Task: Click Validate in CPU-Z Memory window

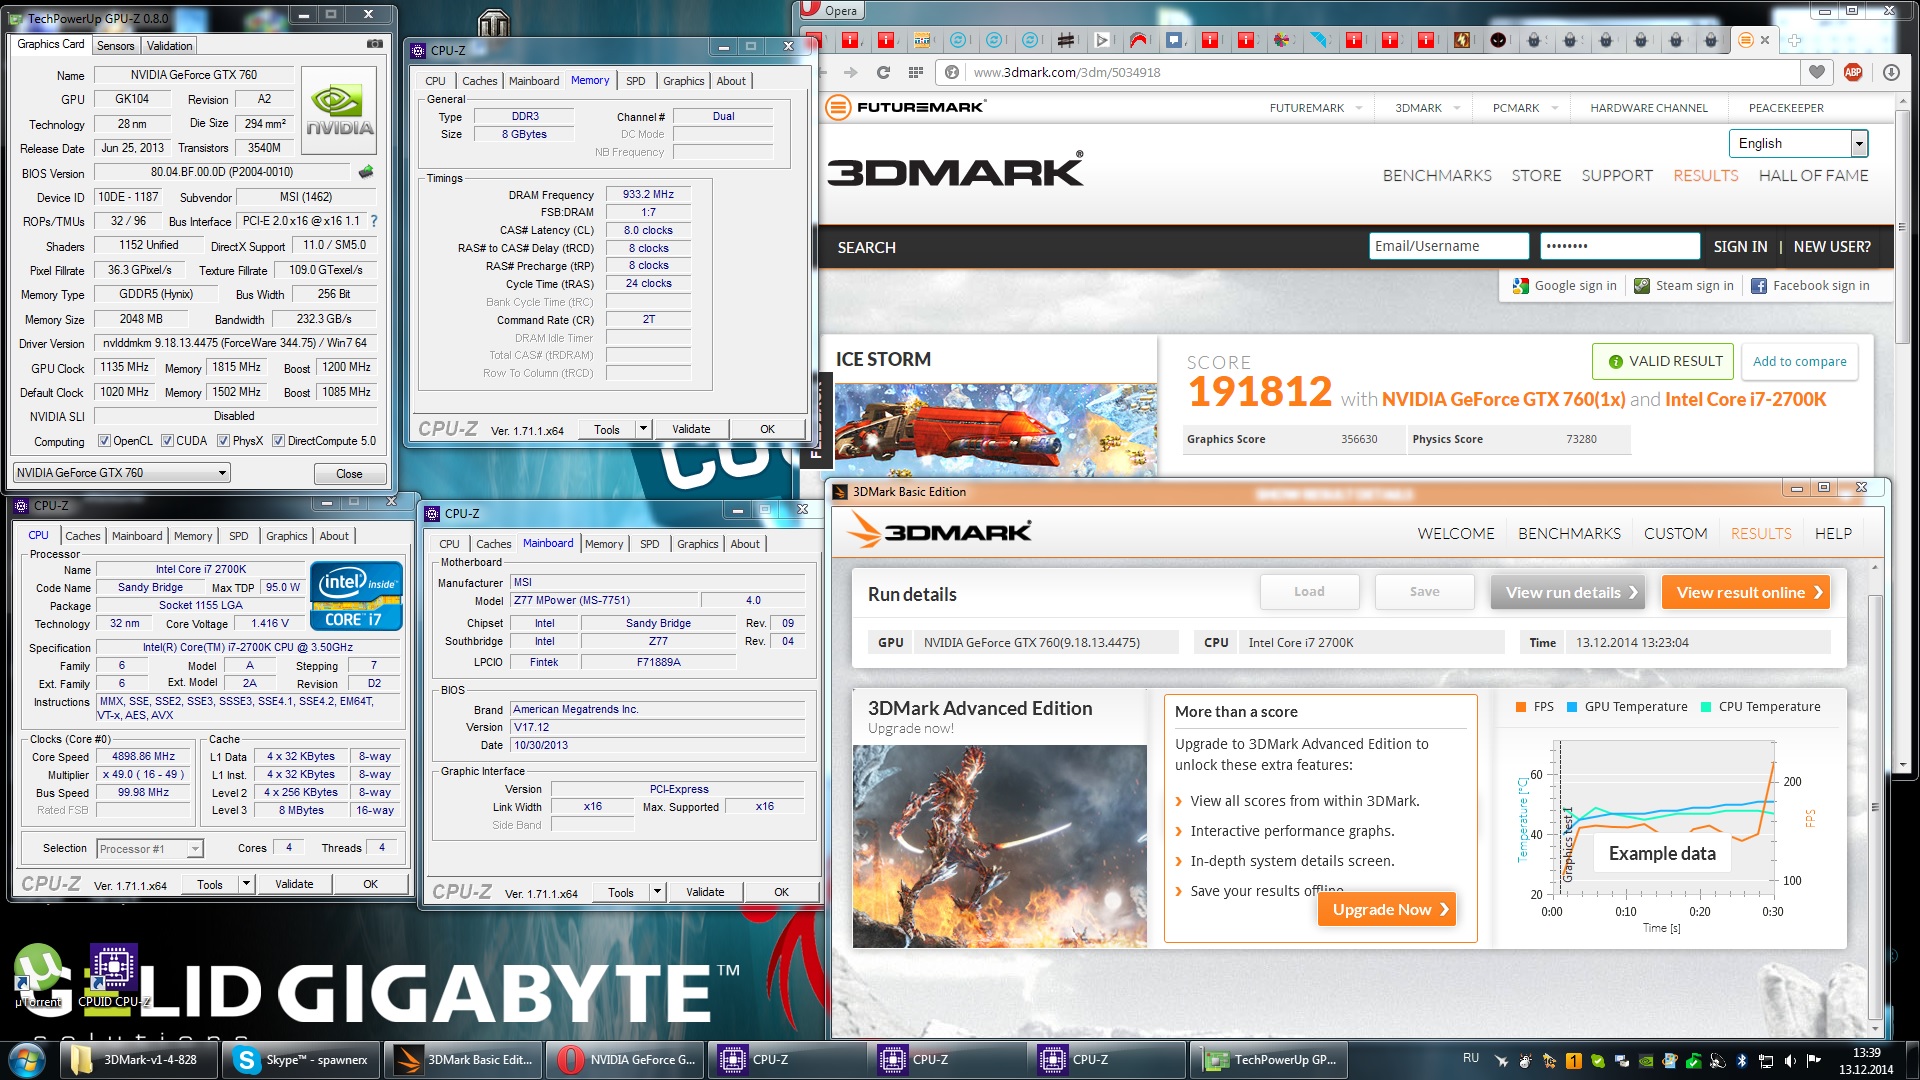Action: point(691,429)
